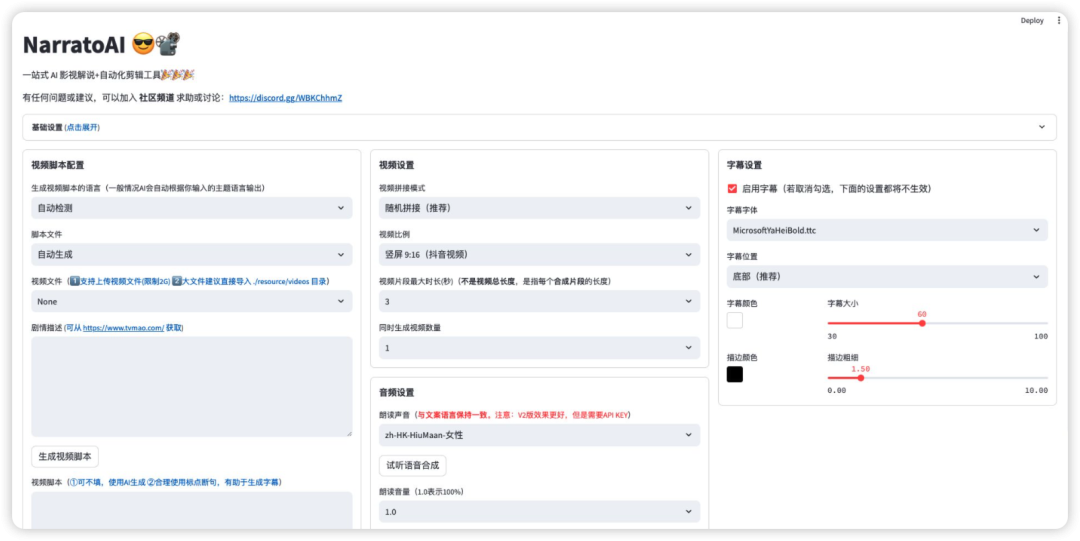Screen dimensions: 1080x541
Task: Click the resize grip of 剧情描述 text area
Action: coord(349,433)
